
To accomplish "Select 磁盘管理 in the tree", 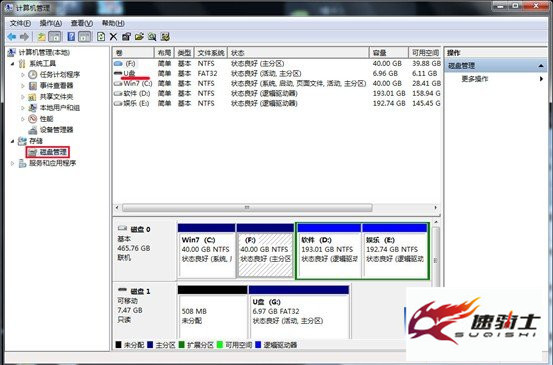I will 53,152.
